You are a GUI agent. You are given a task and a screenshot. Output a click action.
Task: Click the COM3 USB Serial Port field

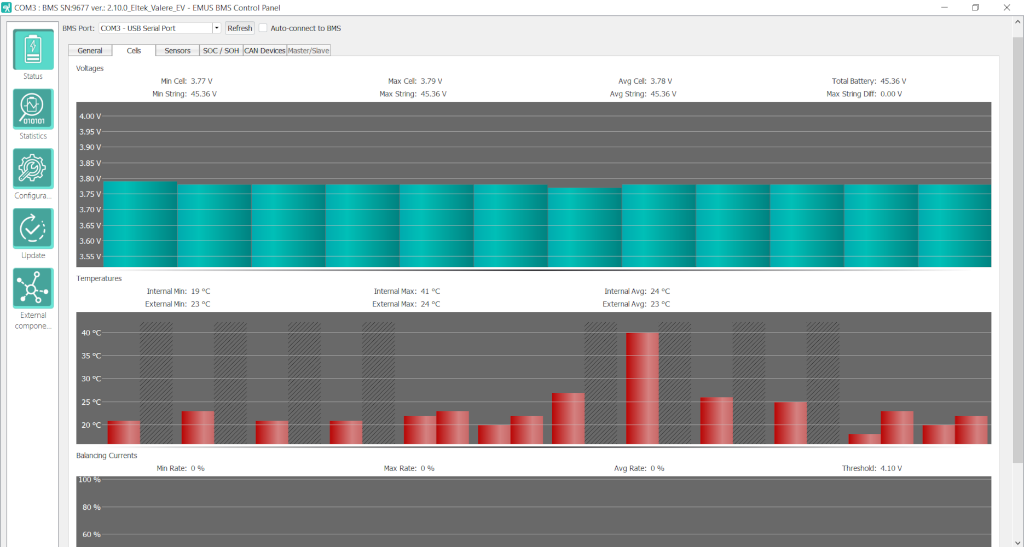(154, 28)
